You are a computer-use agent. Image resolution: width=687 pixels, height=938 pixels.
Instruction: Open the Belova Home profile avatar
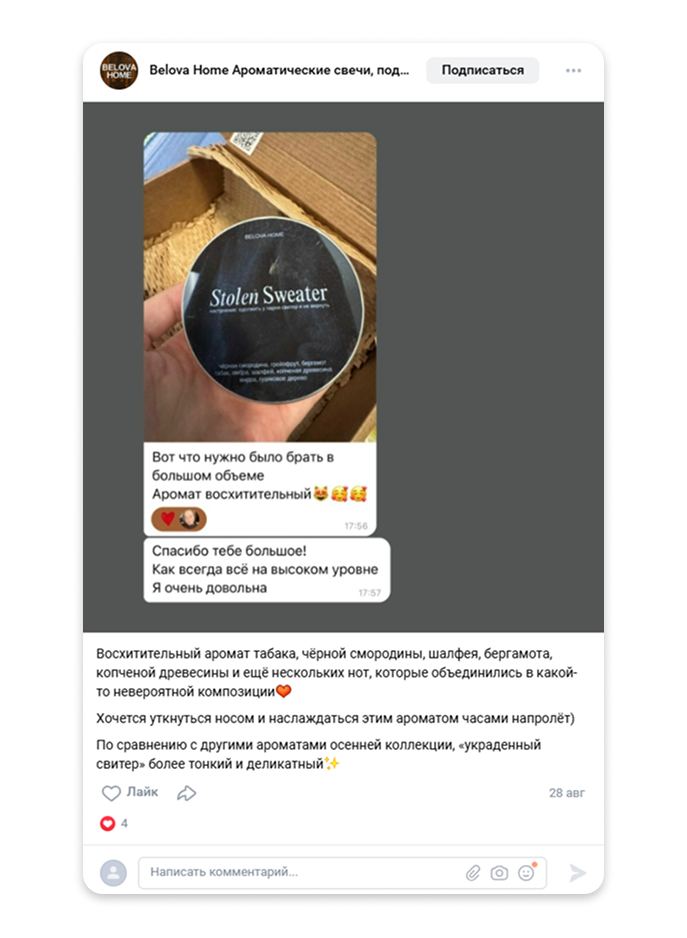click(x=118, y=71)
